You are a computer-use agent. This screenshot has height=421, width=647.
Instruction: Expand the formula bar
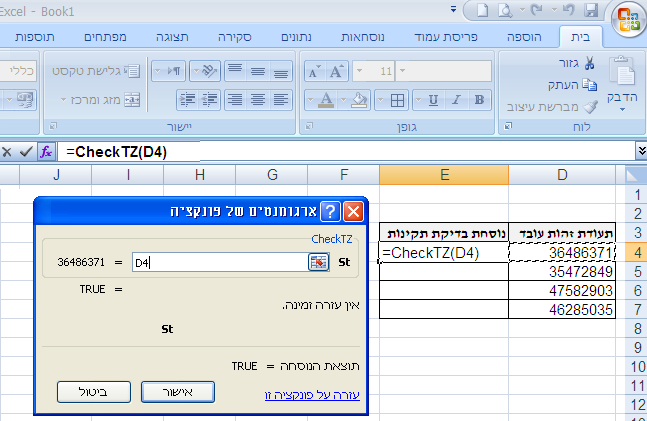(640, 150)
